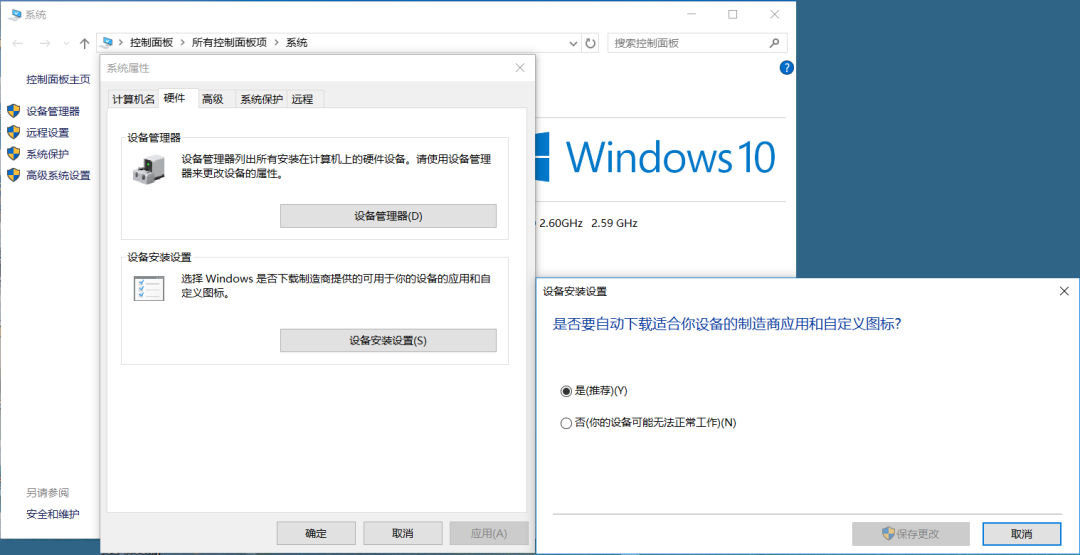Viewport: 1080px width, 555px height.
Task: Click the Device Manager hardware icon
Action: [x=149, y=167]
